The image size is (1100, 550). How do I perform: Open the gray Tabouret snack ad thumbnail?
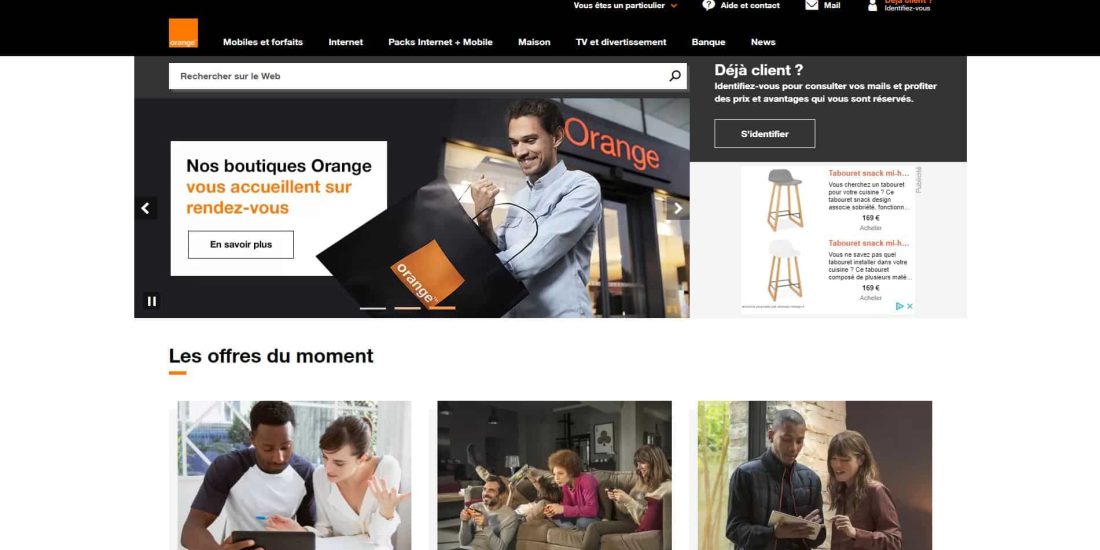784,199
